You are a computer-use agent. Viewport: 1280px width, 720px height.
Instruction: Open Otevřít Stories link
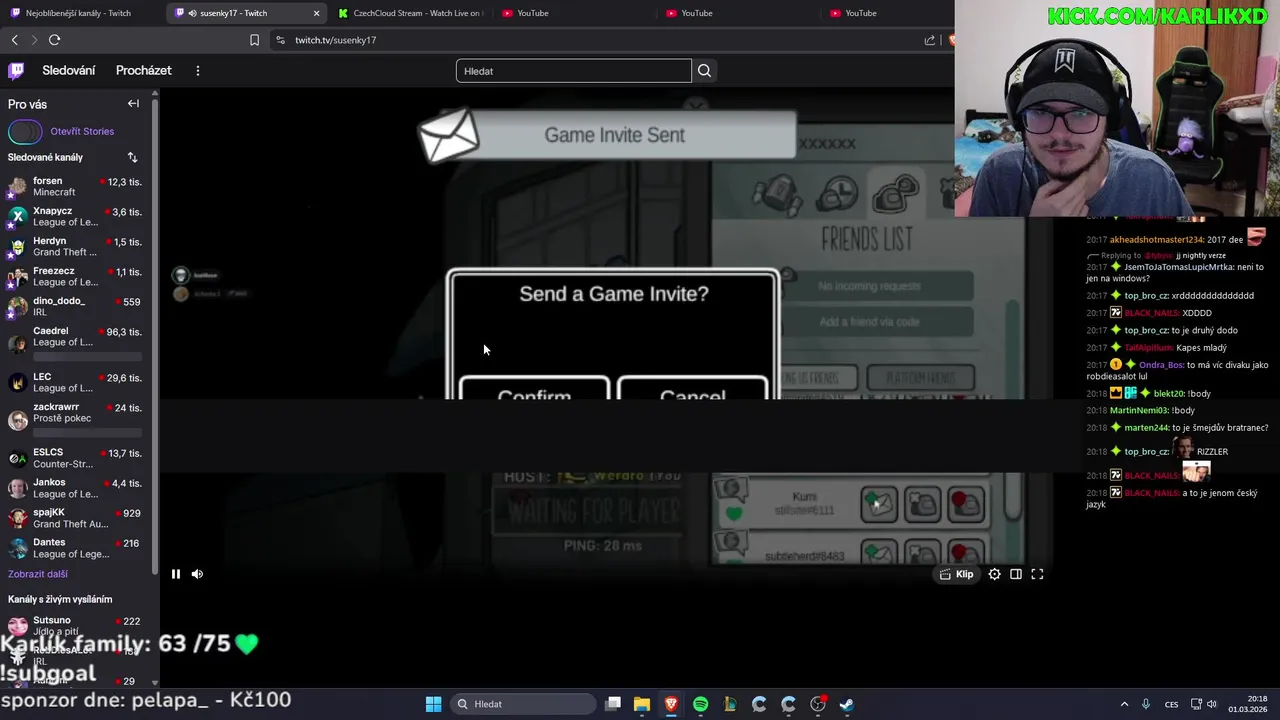pos(82,131)
